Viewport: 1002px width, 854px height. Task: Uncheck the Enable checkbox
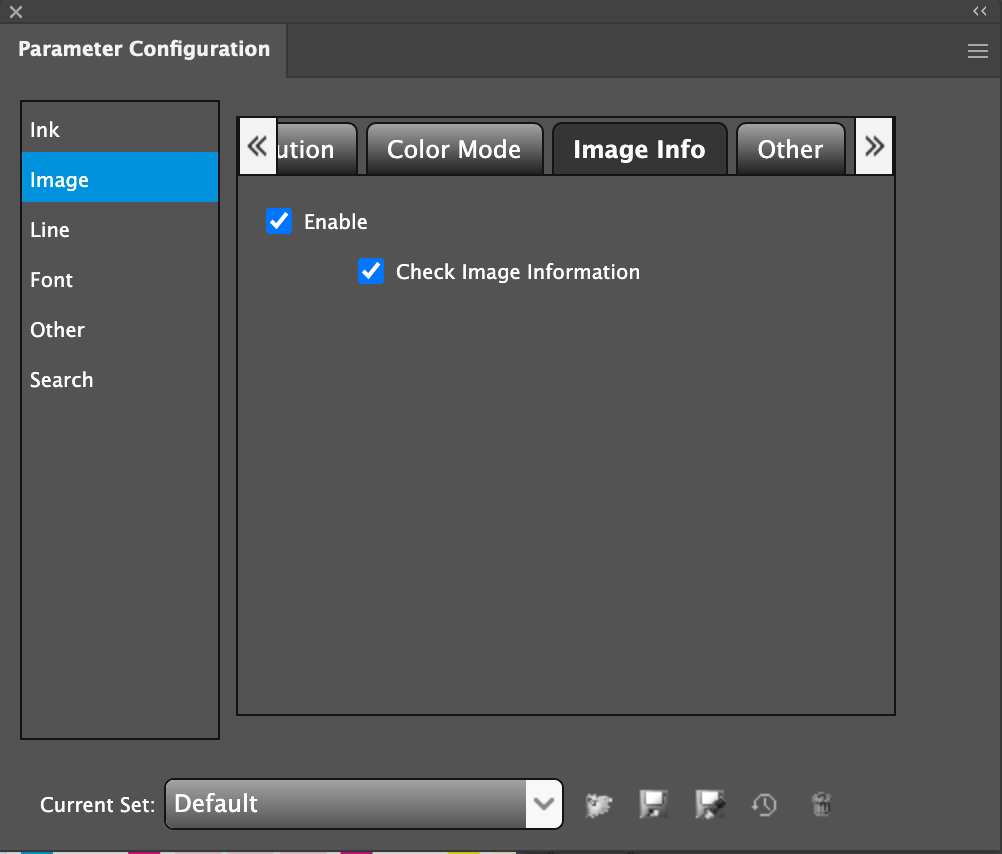[279, 221]
